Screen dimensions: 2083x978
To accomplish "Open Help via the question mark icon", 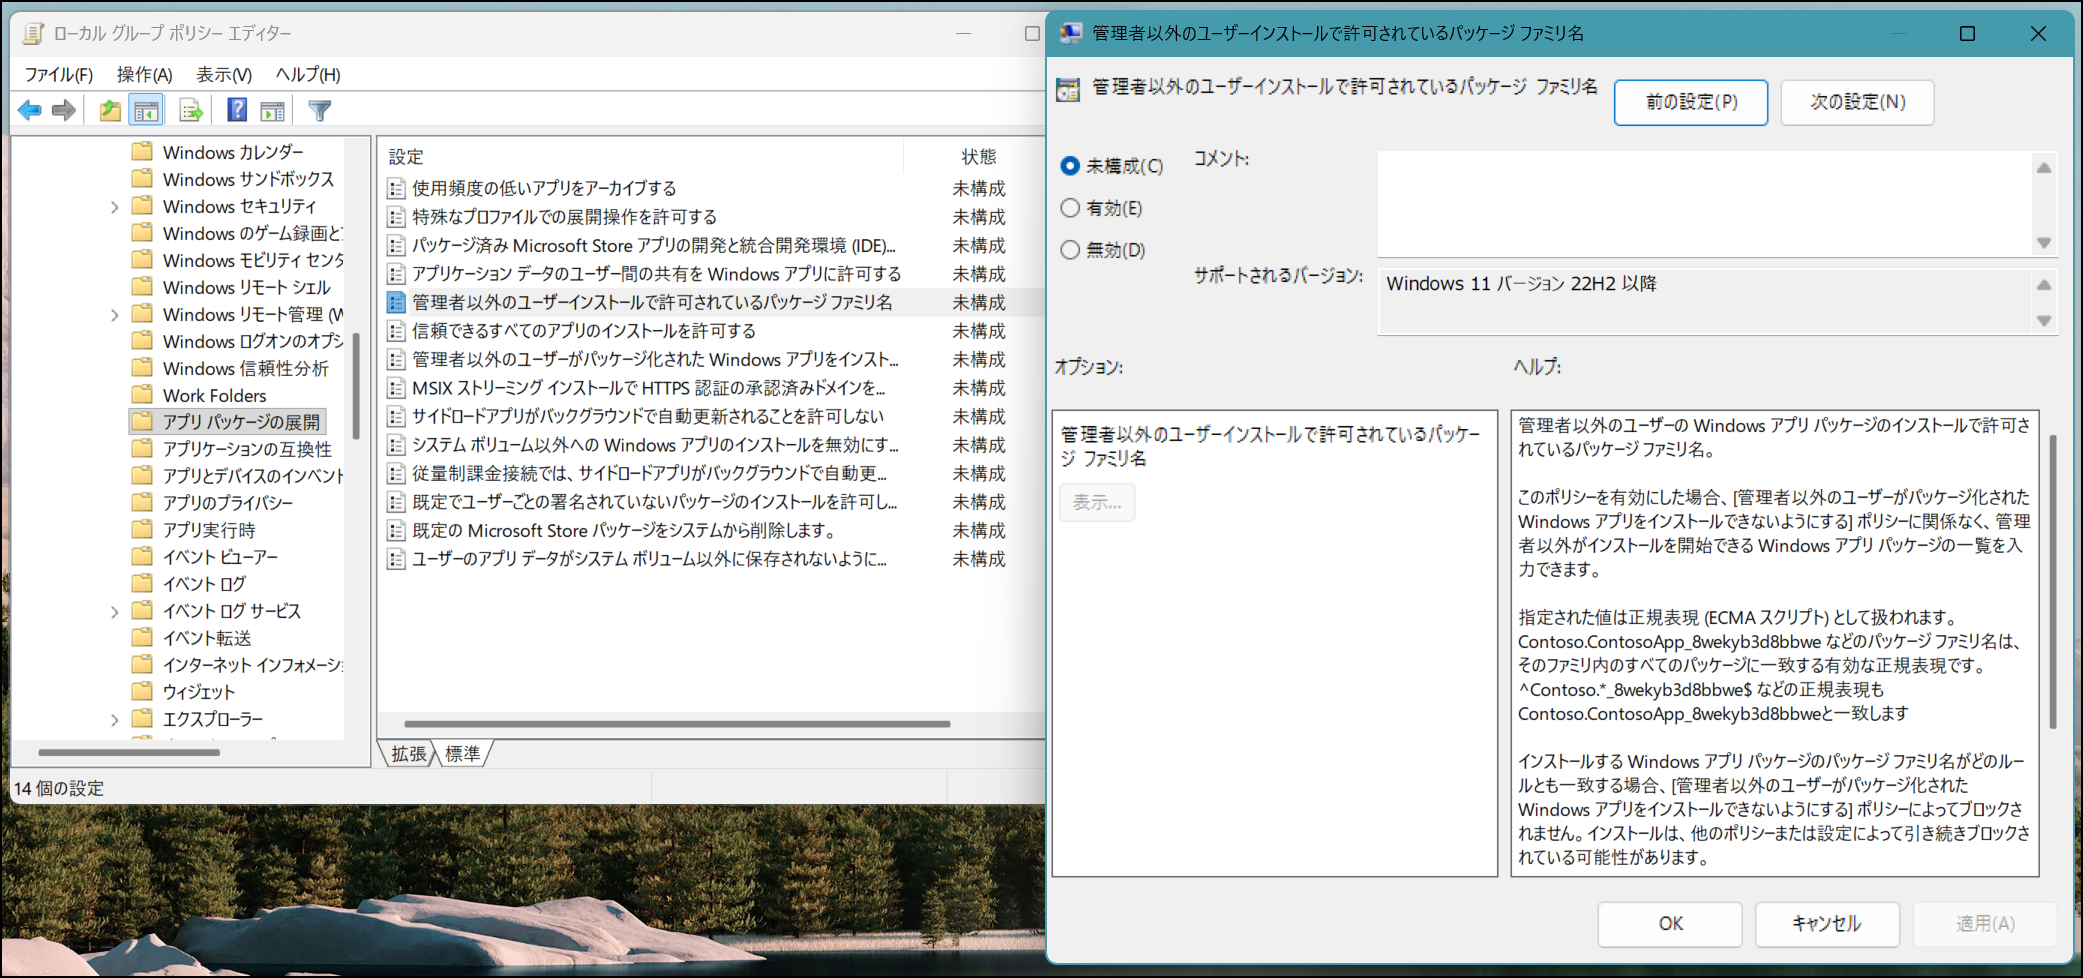I will click(237, 111).
